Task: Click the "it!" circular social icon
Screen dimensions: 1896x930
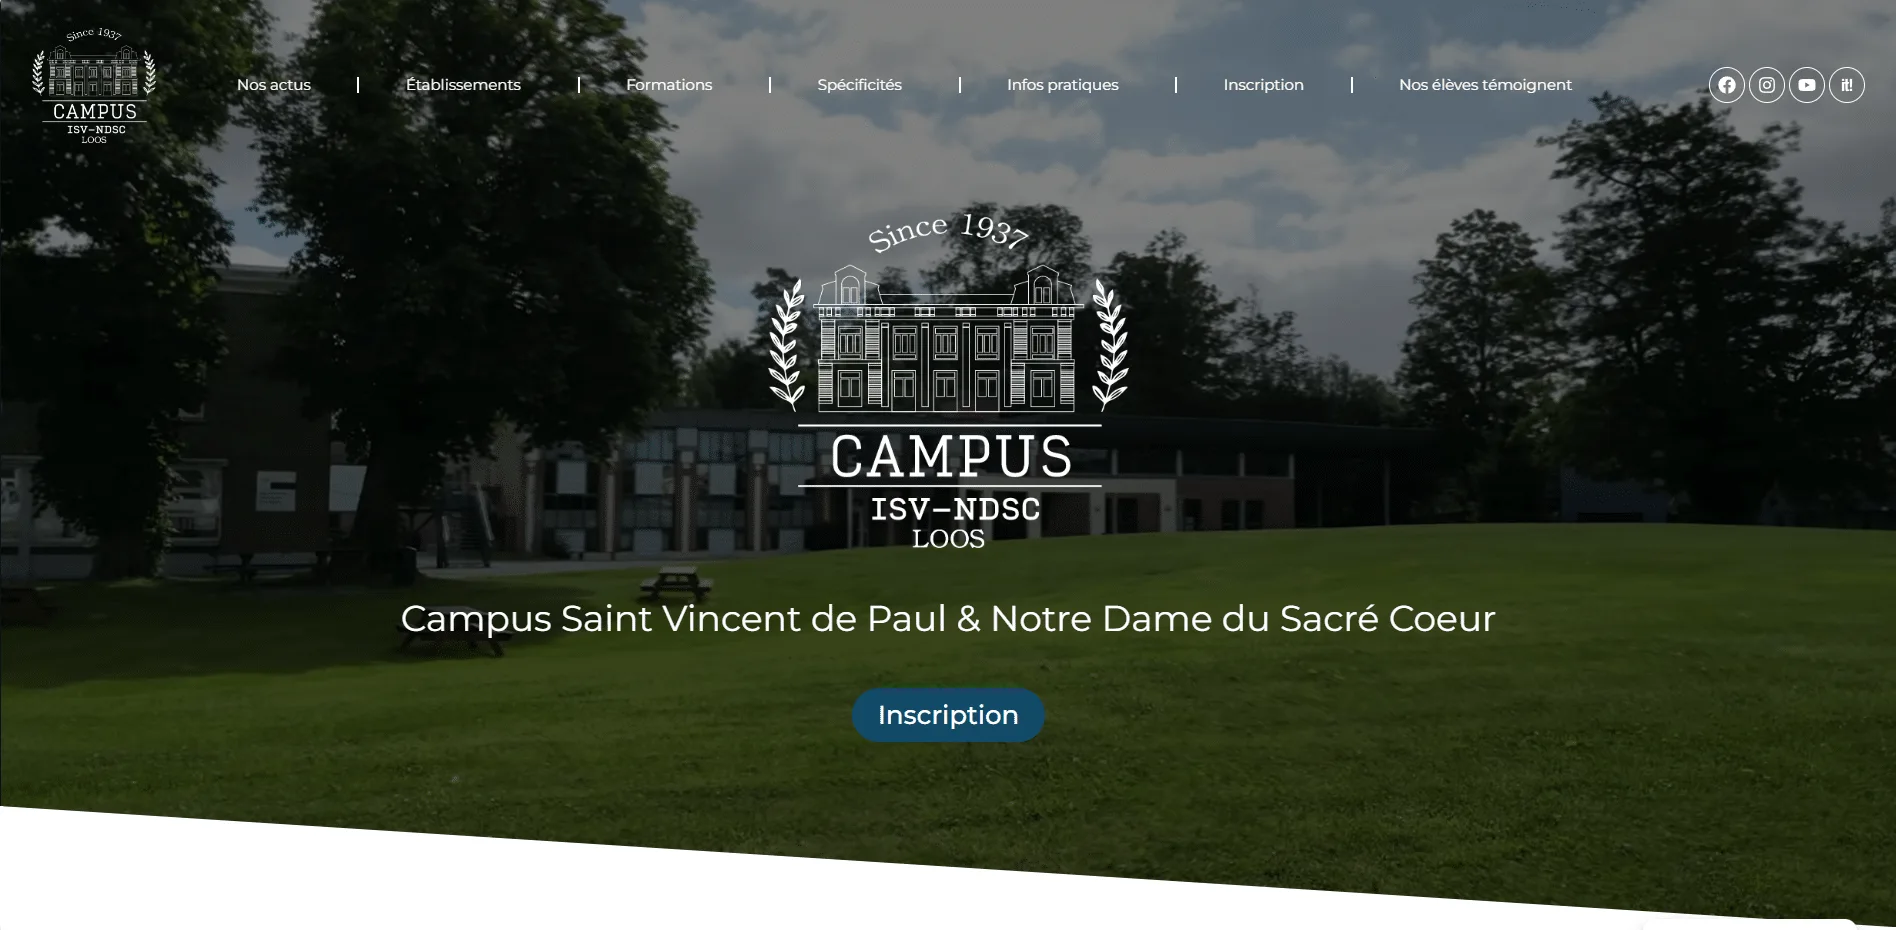Action: (x=1846, y=85)
